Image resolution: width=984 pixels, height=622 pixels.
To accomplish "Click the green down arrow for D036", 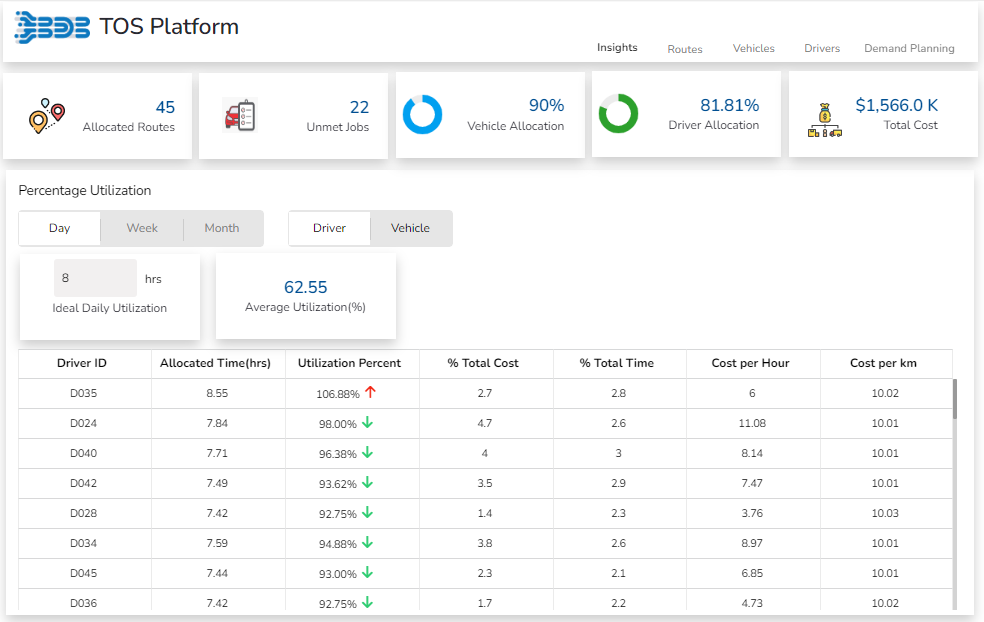I will point(368,603).
